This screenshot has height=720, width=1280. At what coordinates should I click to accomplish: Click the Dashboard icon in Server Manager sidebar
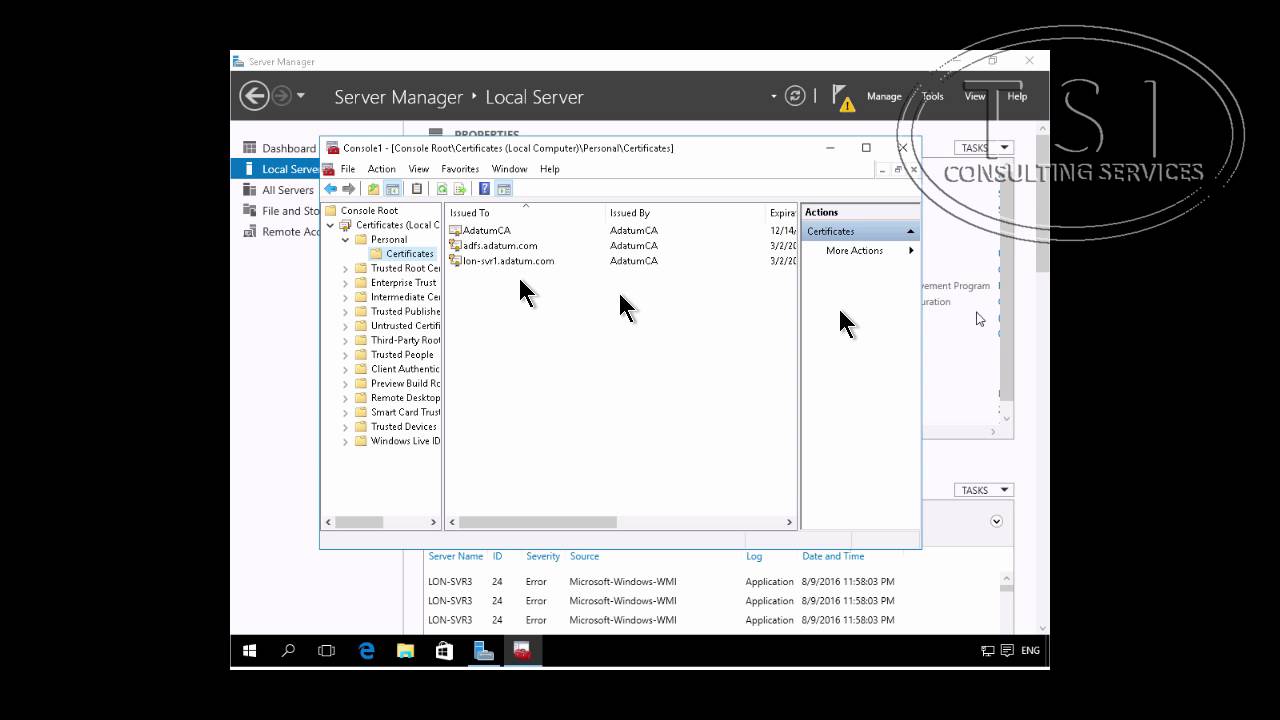(250, 148)
